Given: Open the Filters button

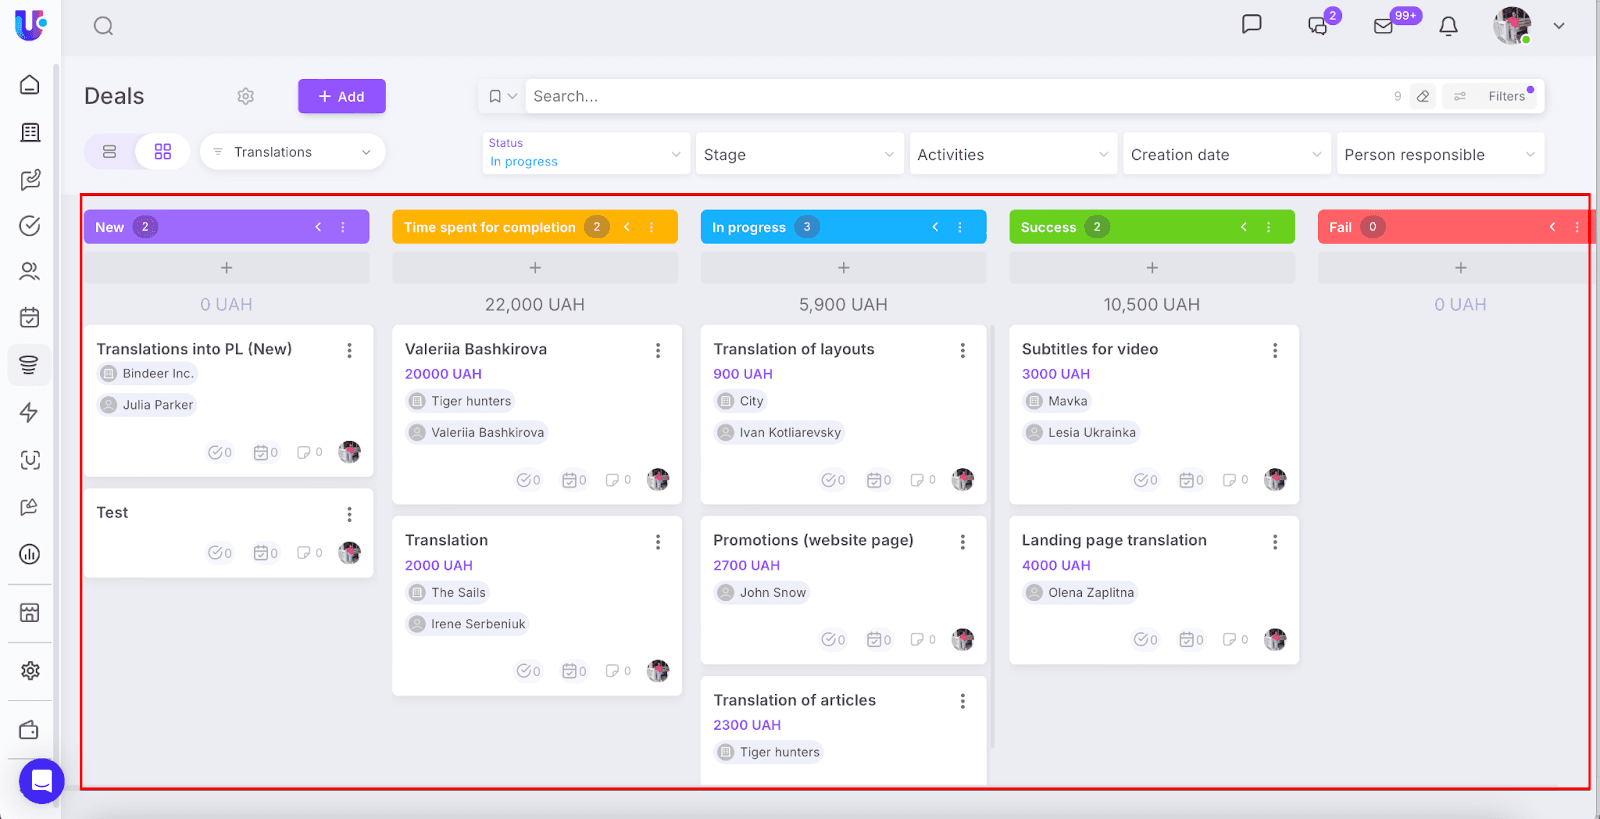Looking at the screenshot, I should pos(1494,96).
